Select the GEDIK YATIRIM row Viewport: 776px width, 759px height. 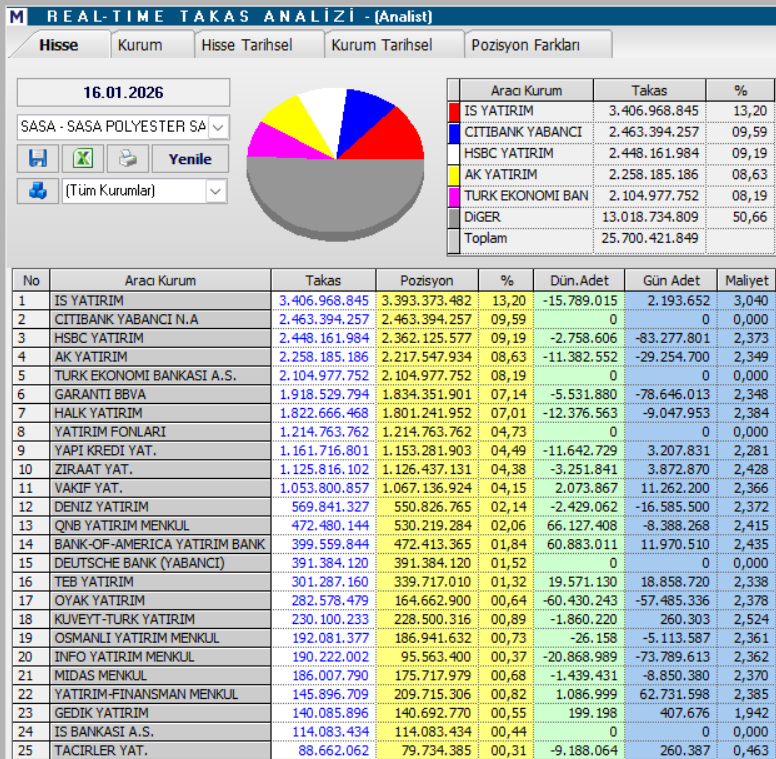[394, 713]
